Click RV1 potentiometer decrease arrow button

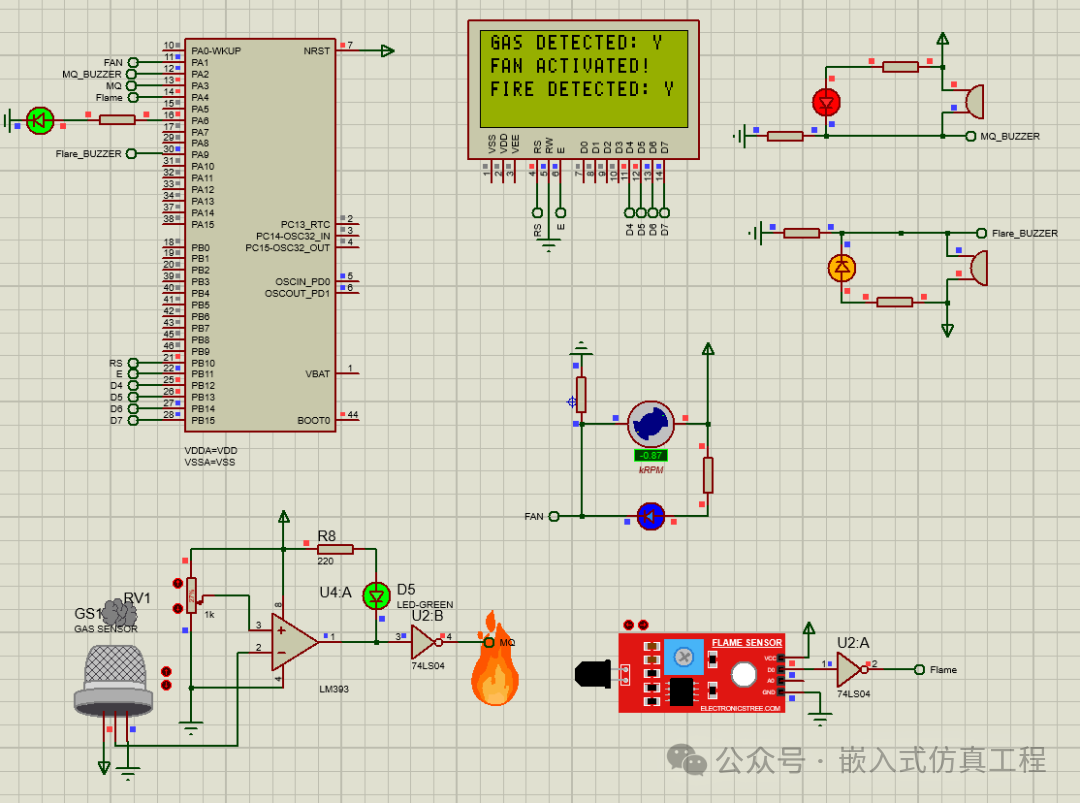[178, 608]
